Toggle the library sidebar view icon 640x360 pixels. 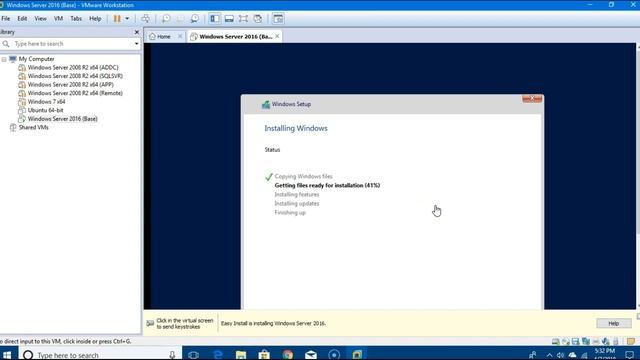click(x=215, y=19)
